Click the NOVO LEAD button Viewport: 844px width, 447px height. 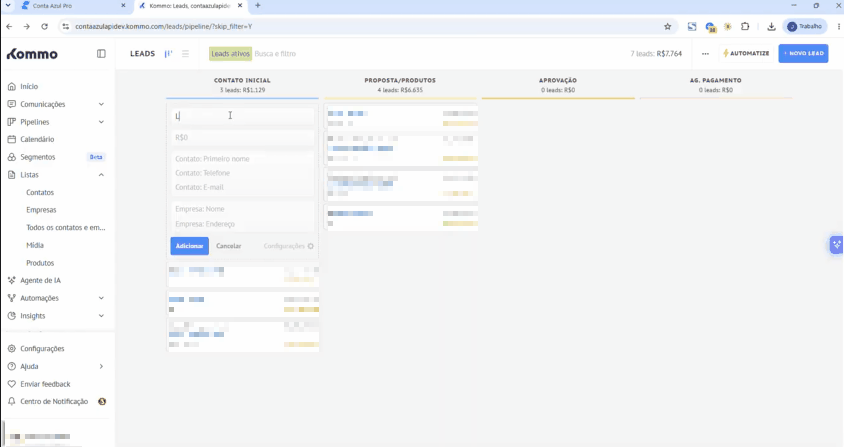point(803,53)
